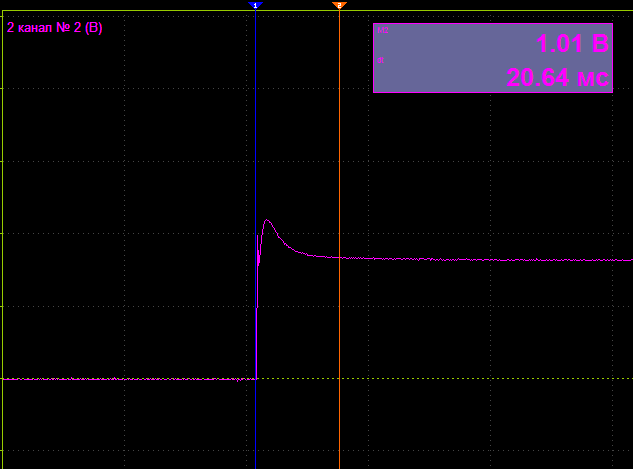Click the 1.01 В voltage reading

coord(572,43)
